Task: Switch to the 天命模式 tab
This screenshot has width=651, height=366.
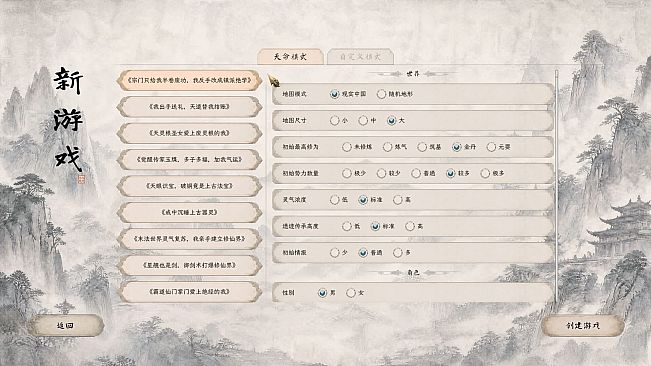Action: pos(290,56)
